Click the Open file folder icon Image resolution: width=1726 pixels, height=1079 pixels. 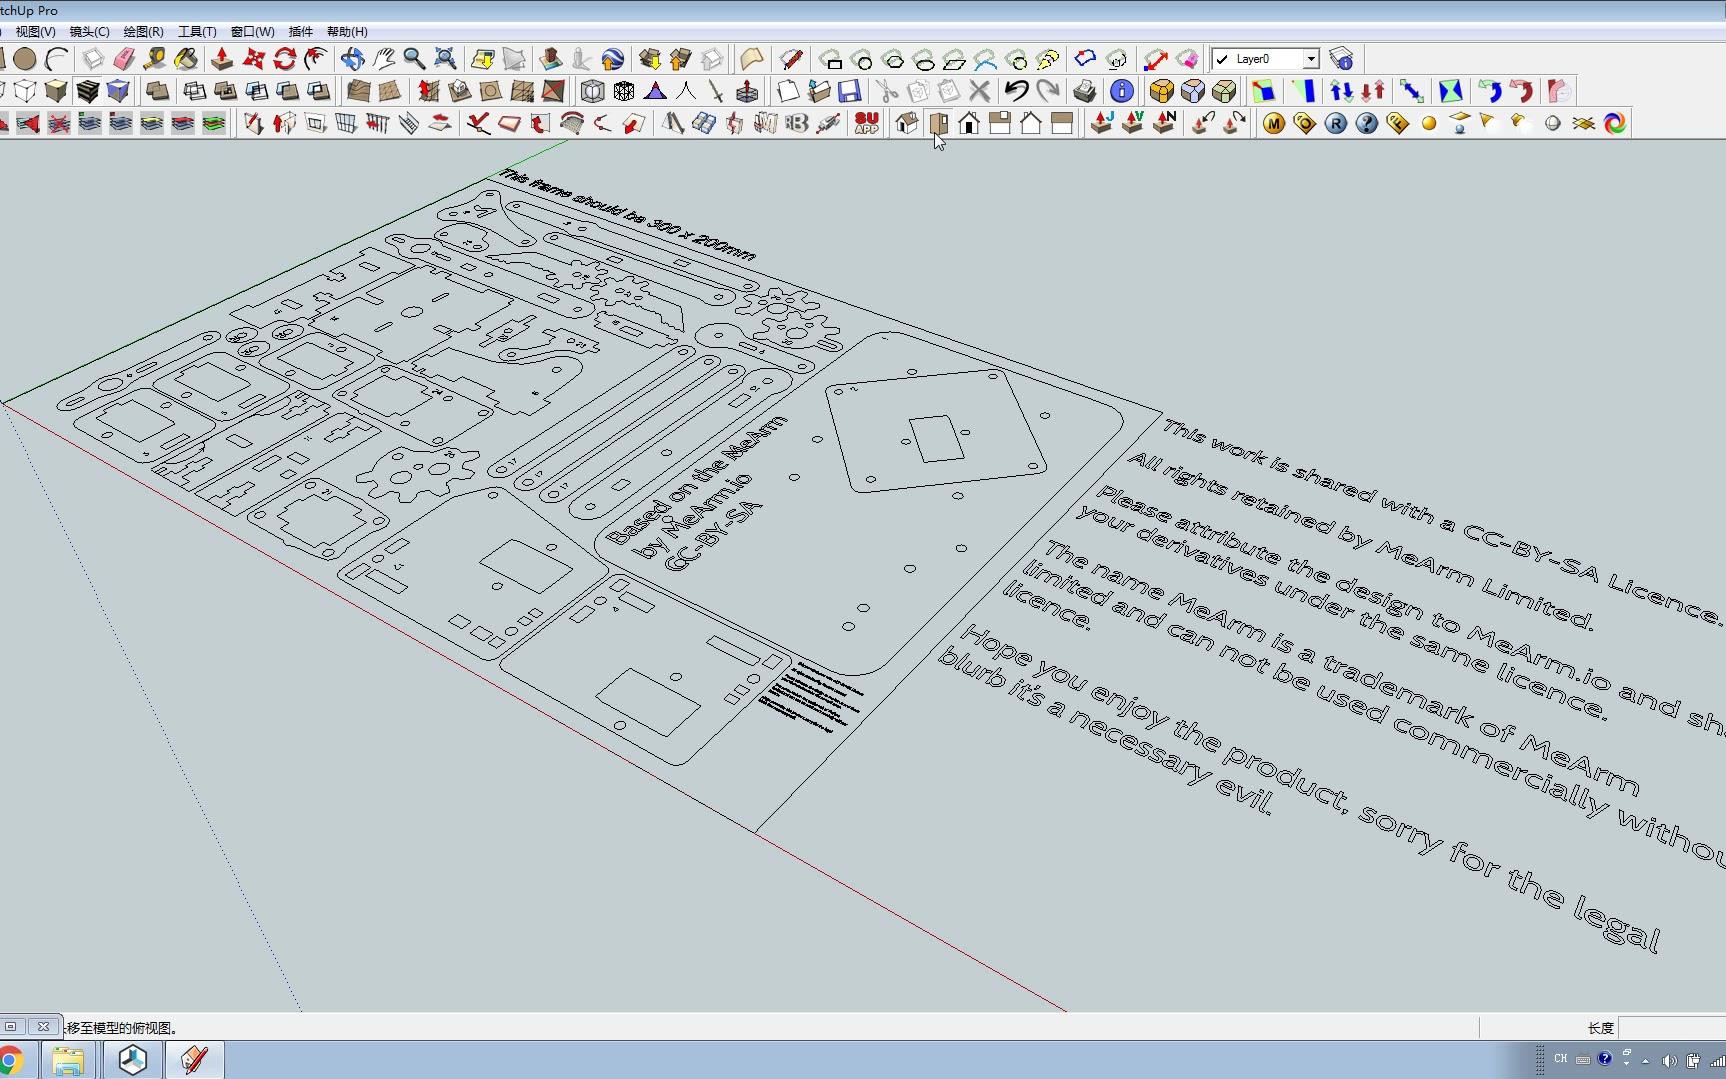coord(819,91)
